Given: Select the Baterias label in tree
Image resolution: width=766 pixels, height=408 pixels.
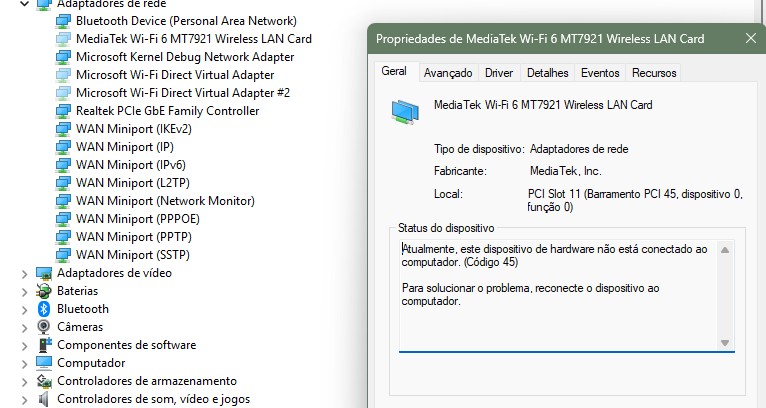Looking at the screenshot, I should click(x=78, y=291).
